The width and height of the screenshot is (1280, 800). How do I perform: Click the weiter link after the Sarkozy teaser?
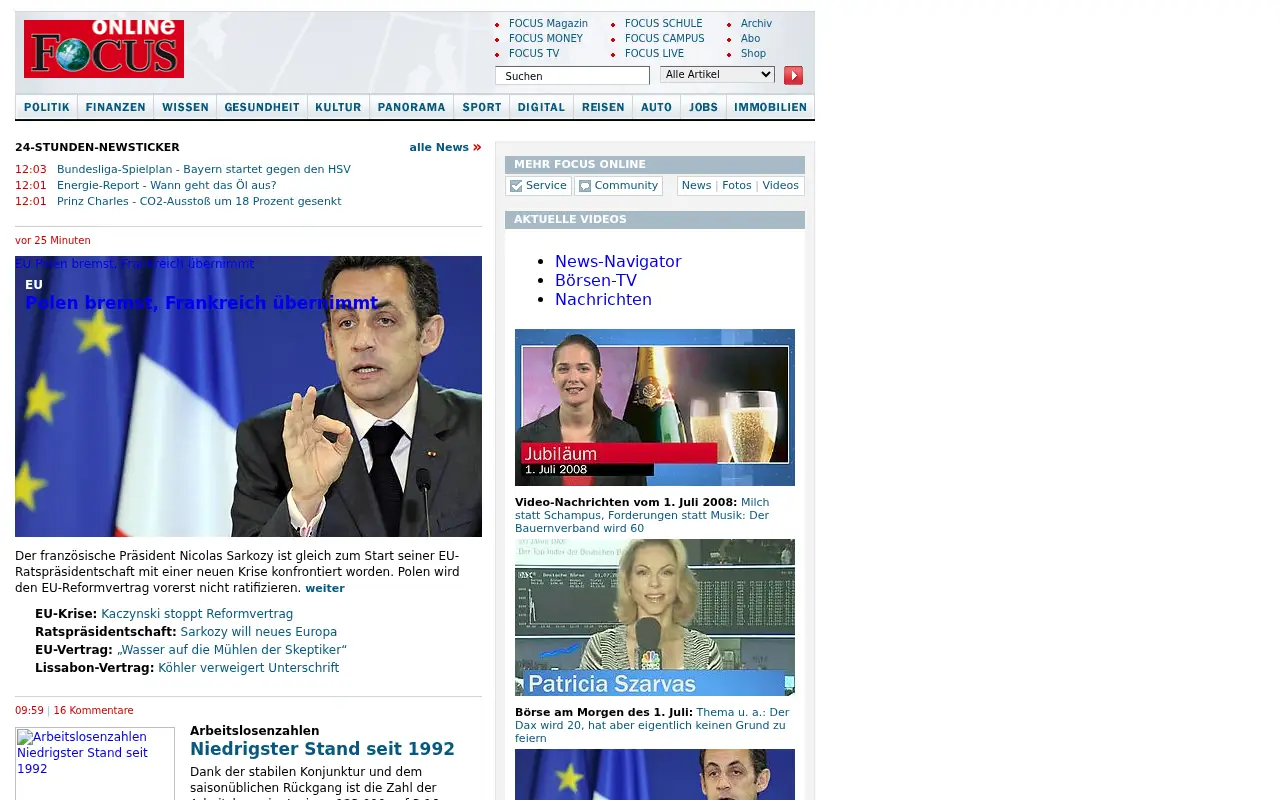click(325, 588)
